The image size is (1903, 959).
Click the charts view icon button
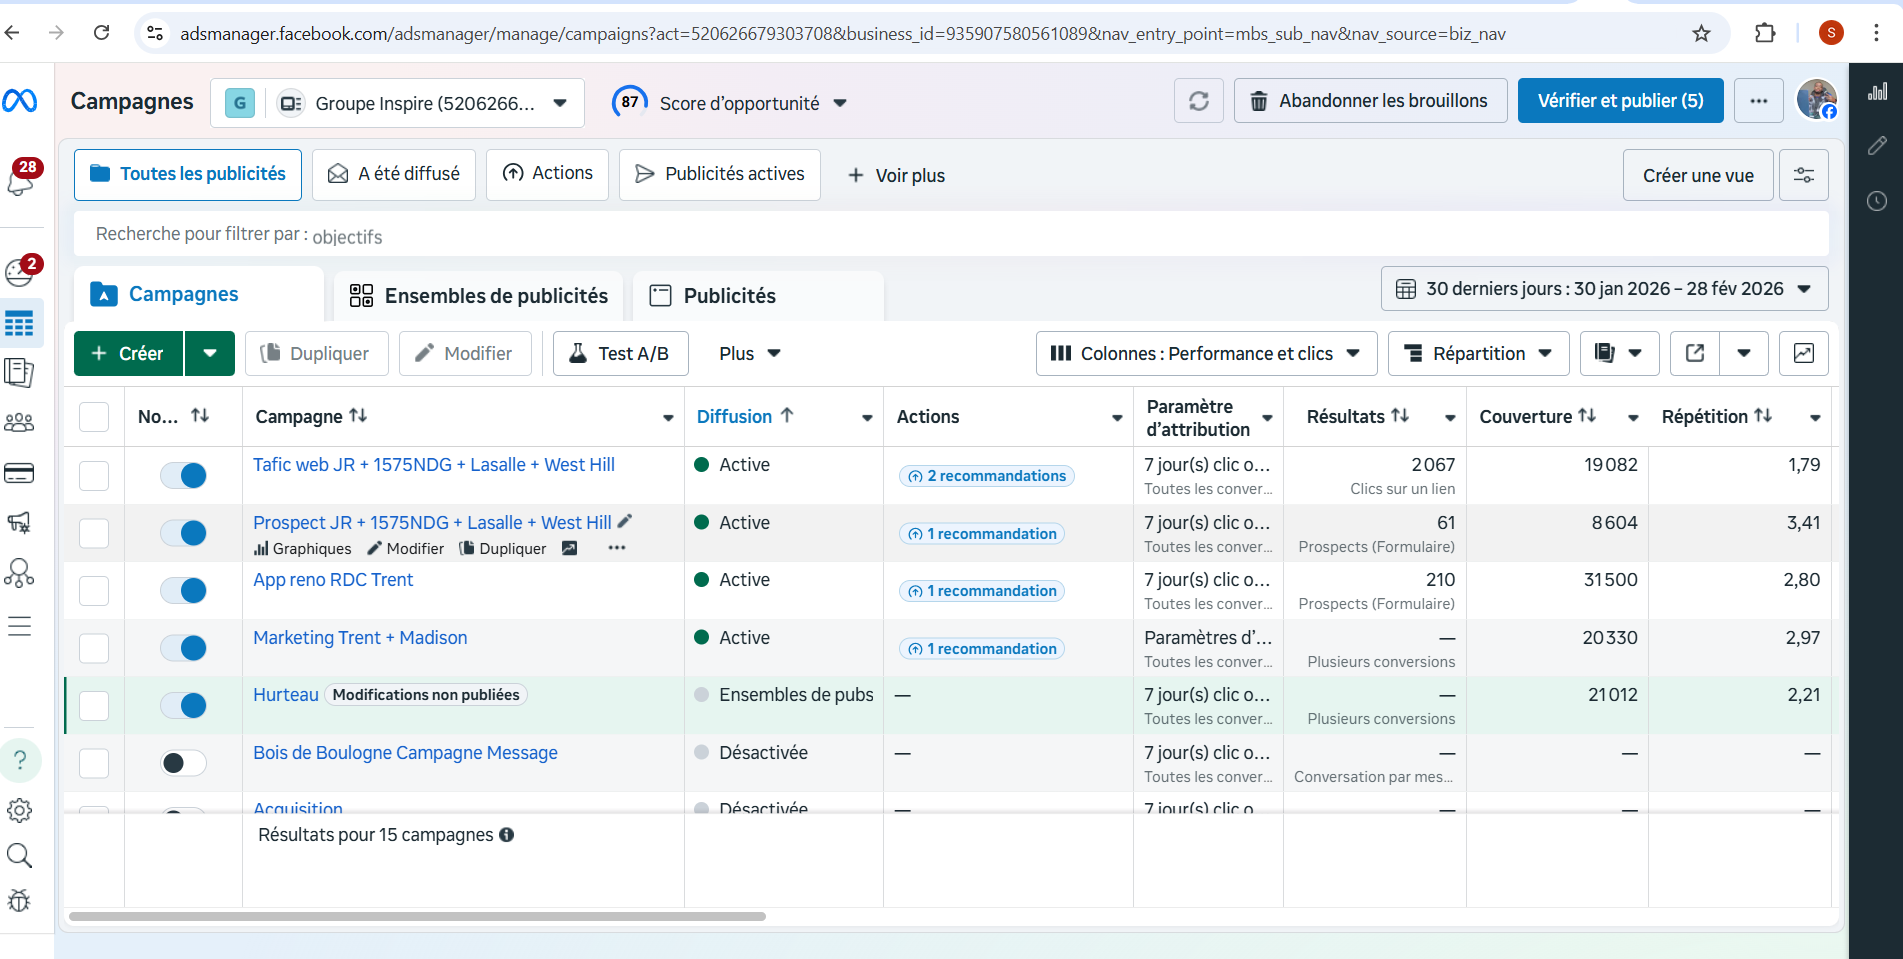[x=1803, y=353]
